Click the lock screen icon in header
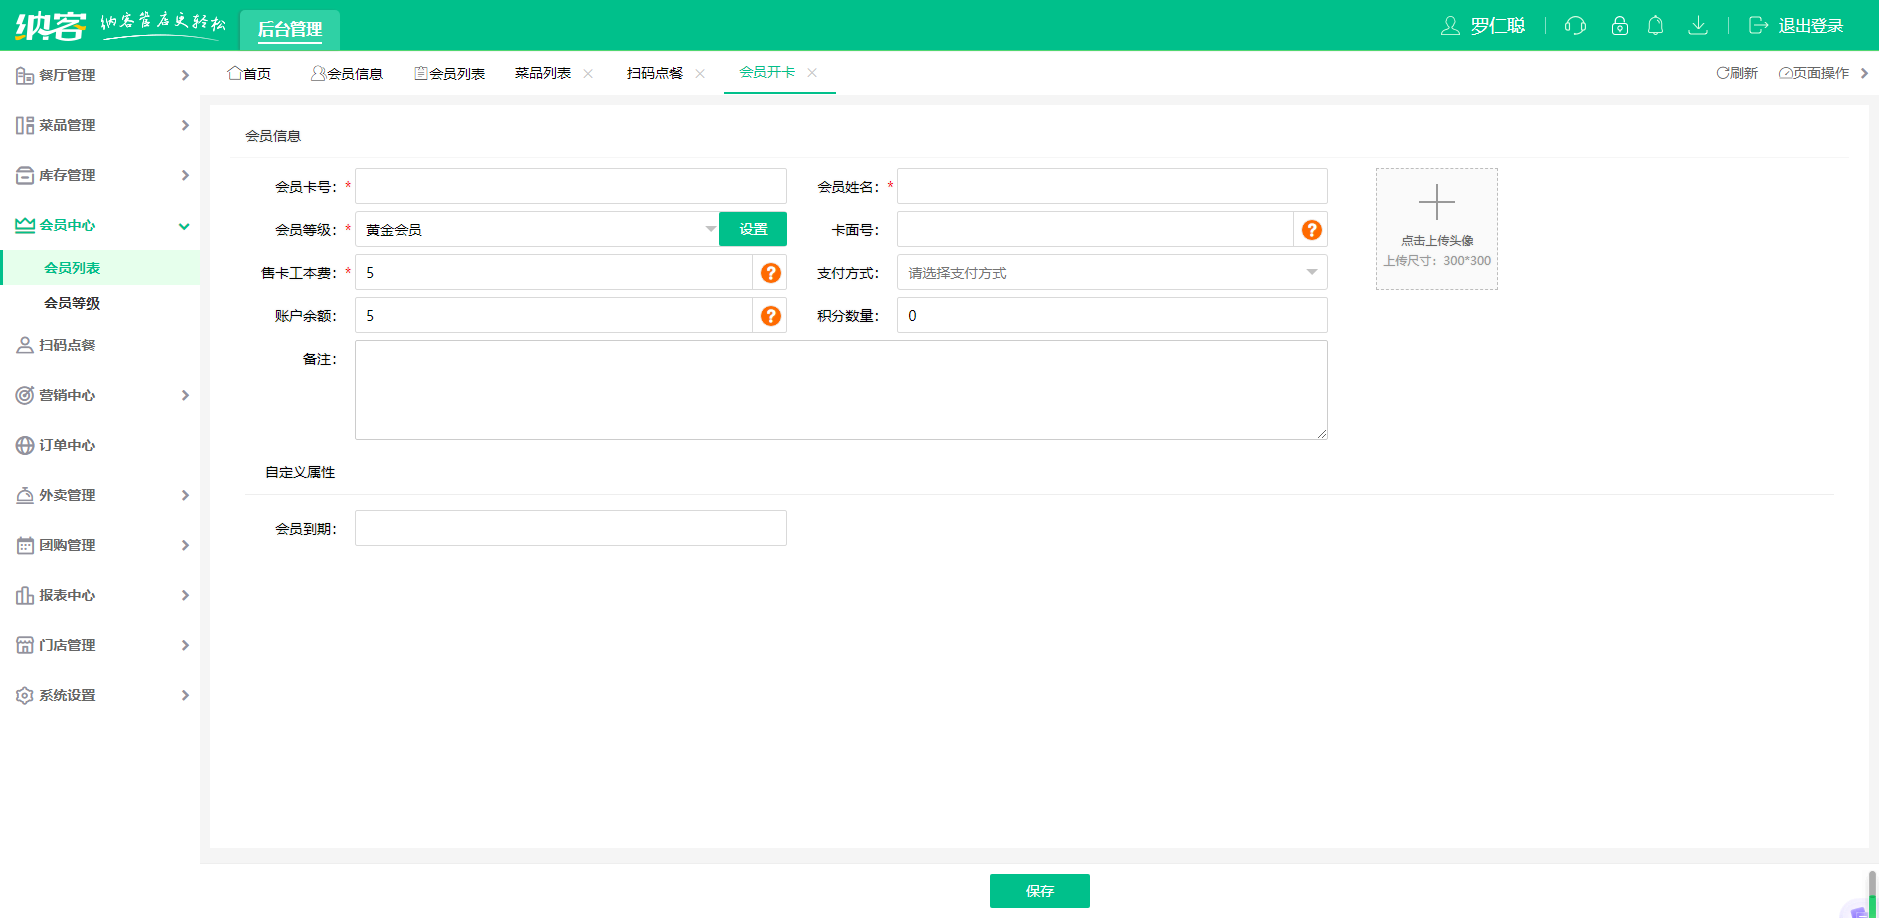 tap(1619, 26)
